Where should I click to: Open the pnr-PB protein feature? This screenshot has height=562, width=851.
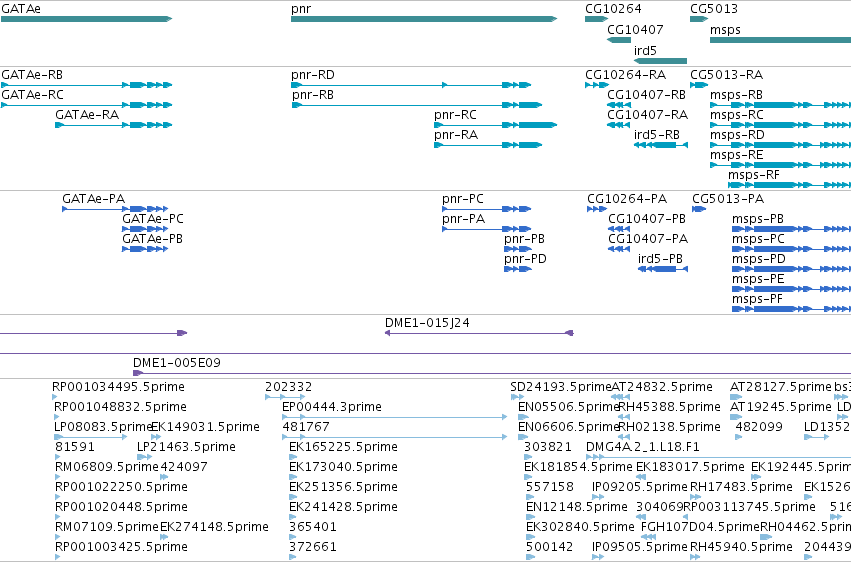click(x=517, y=249)
